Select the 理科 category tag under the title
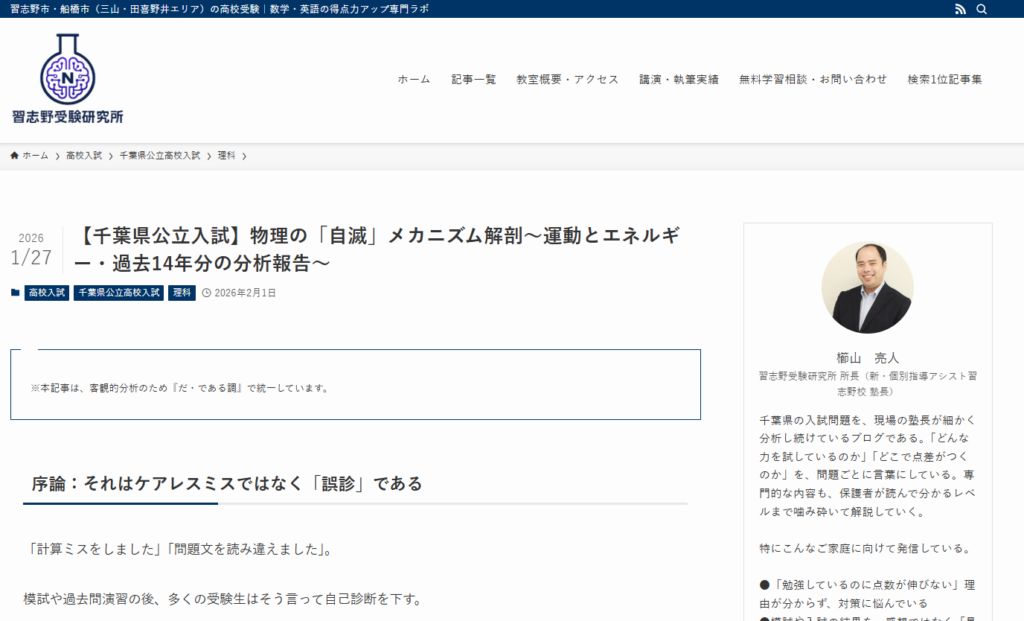The image size is (1024, 621). 181,293
